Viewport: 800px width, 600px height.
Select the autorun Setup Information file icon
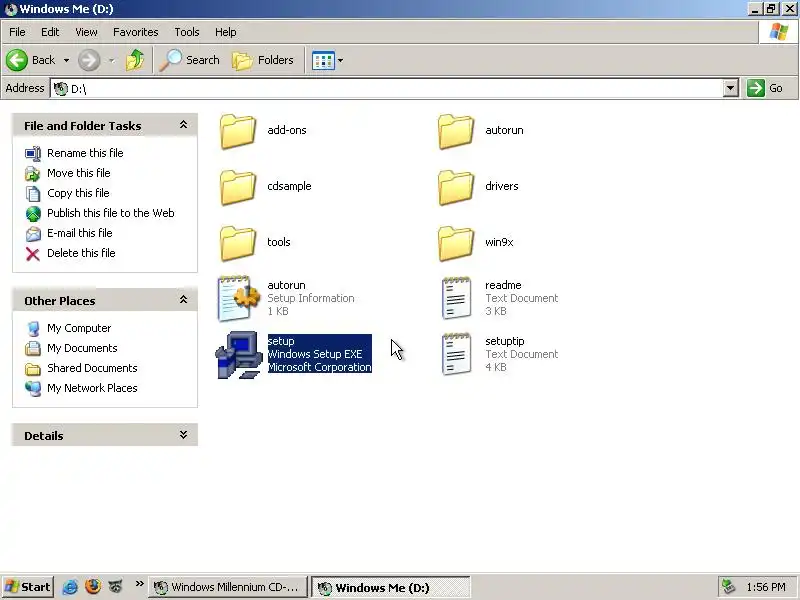click(x=238, y=298)
